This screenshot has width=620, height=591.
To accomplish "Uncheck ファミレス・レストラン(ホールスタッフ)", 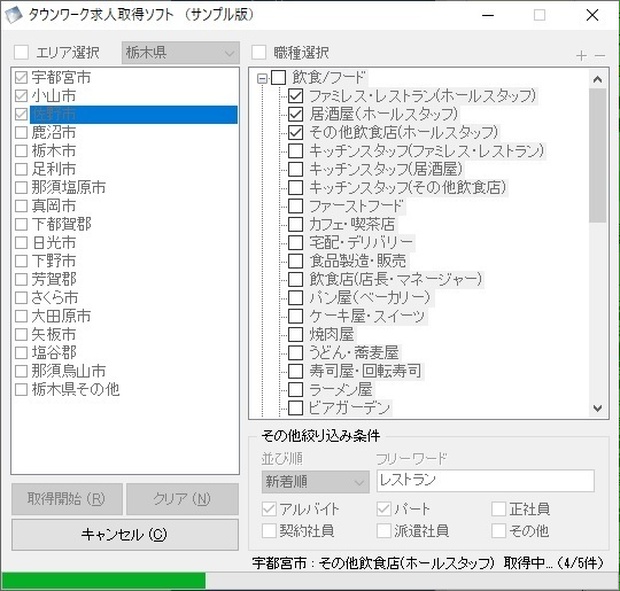I will click(x=296, y=96).
